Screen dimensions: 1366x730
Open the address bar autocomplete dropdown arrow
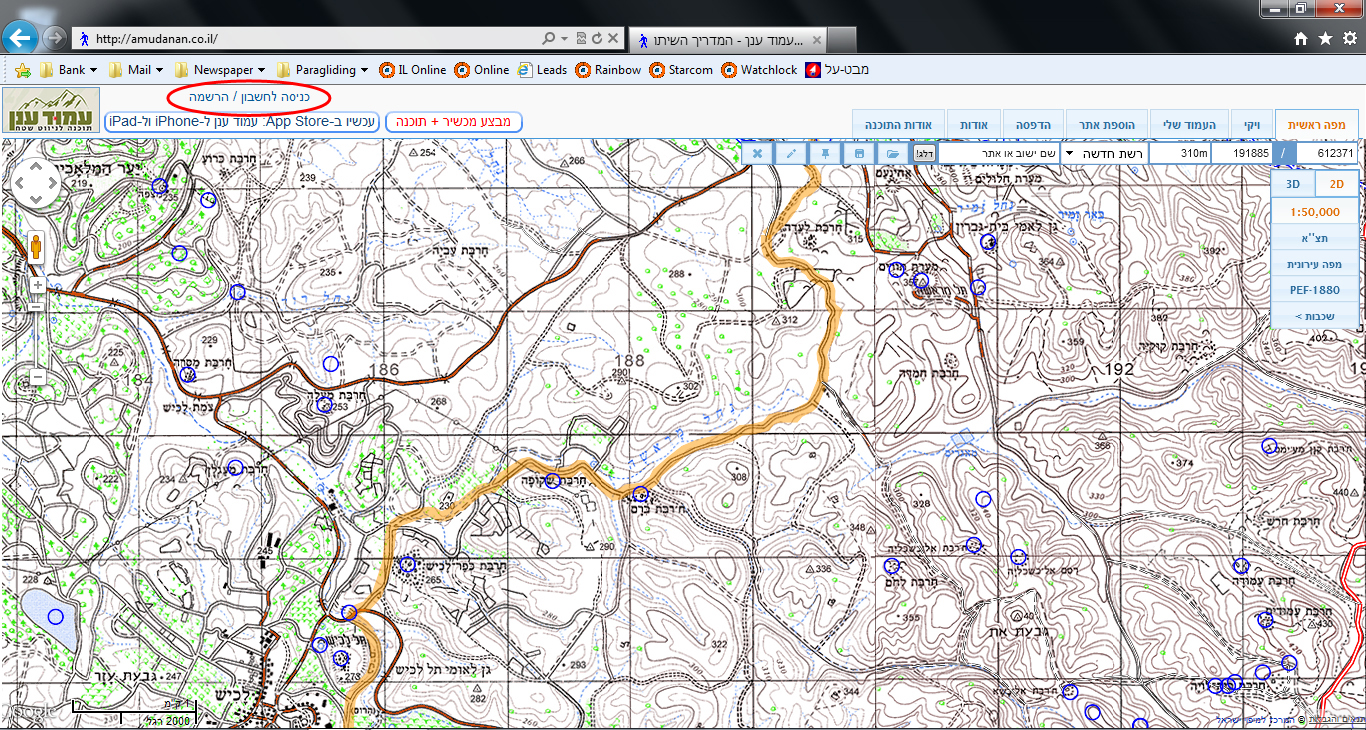(565, 39)
